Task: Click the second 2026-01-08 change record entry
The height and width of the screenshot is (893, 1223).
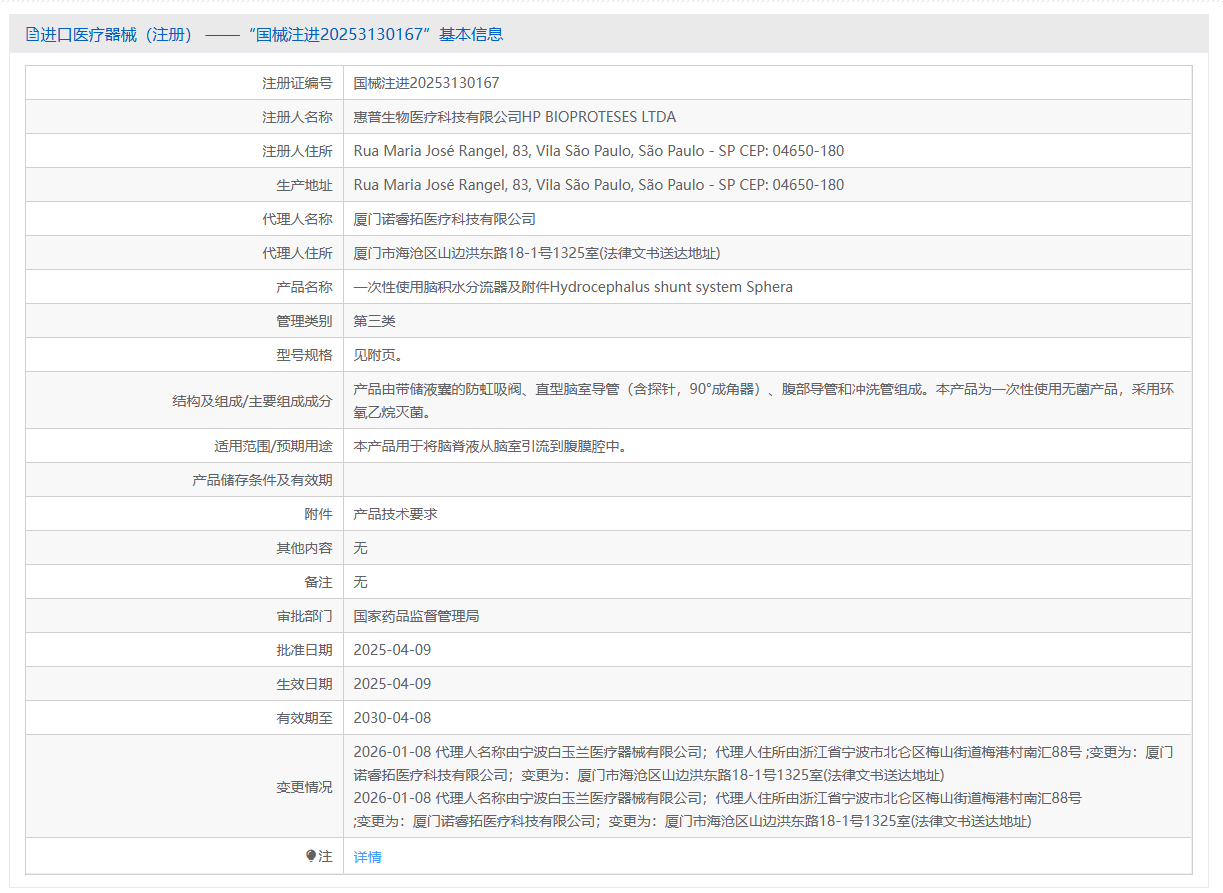Action: (718, 809)
